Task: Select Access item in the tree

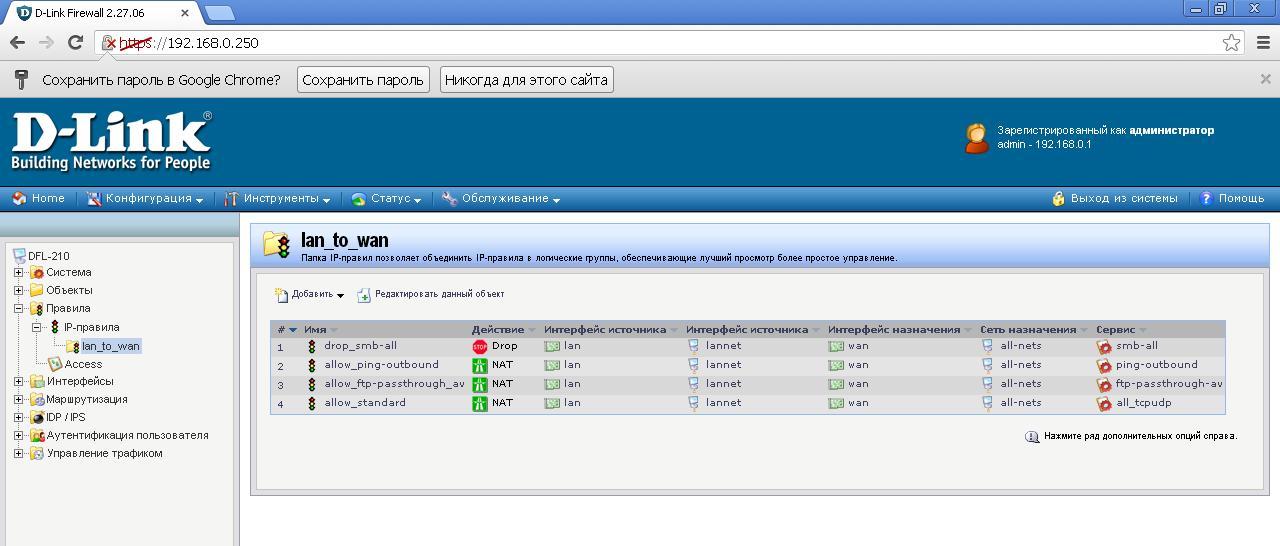Action: click(83, 365)
